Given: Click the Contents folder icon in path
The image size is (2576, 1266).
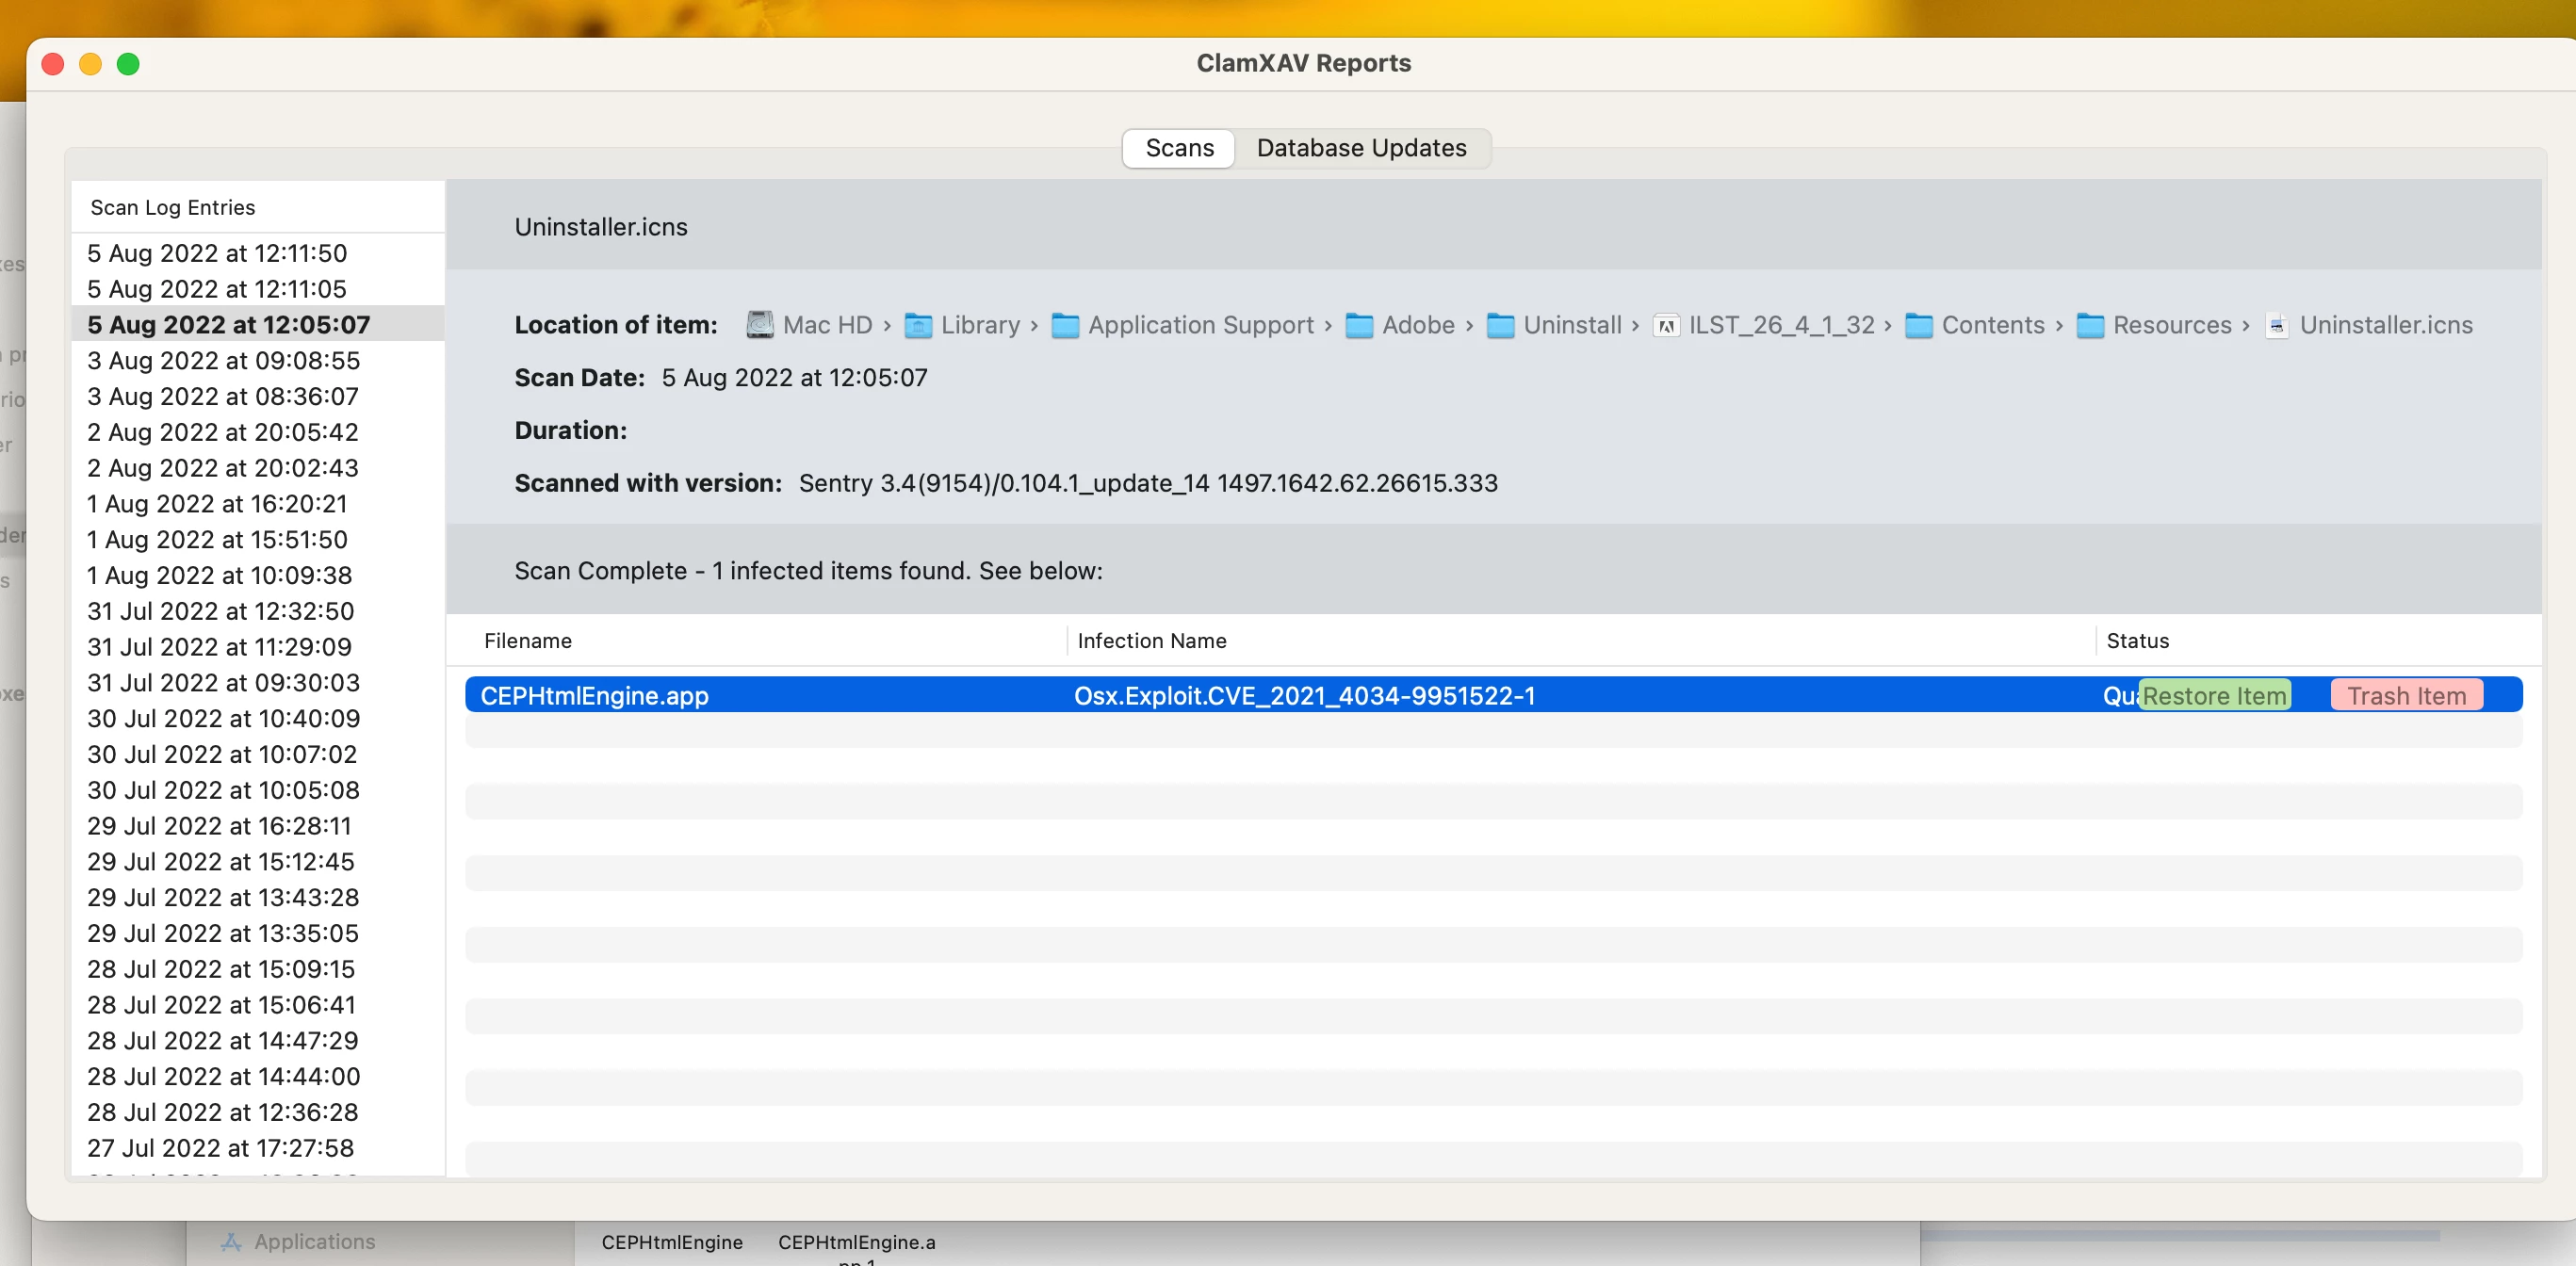Looking at the screenshot, I should pos(1918,325).
